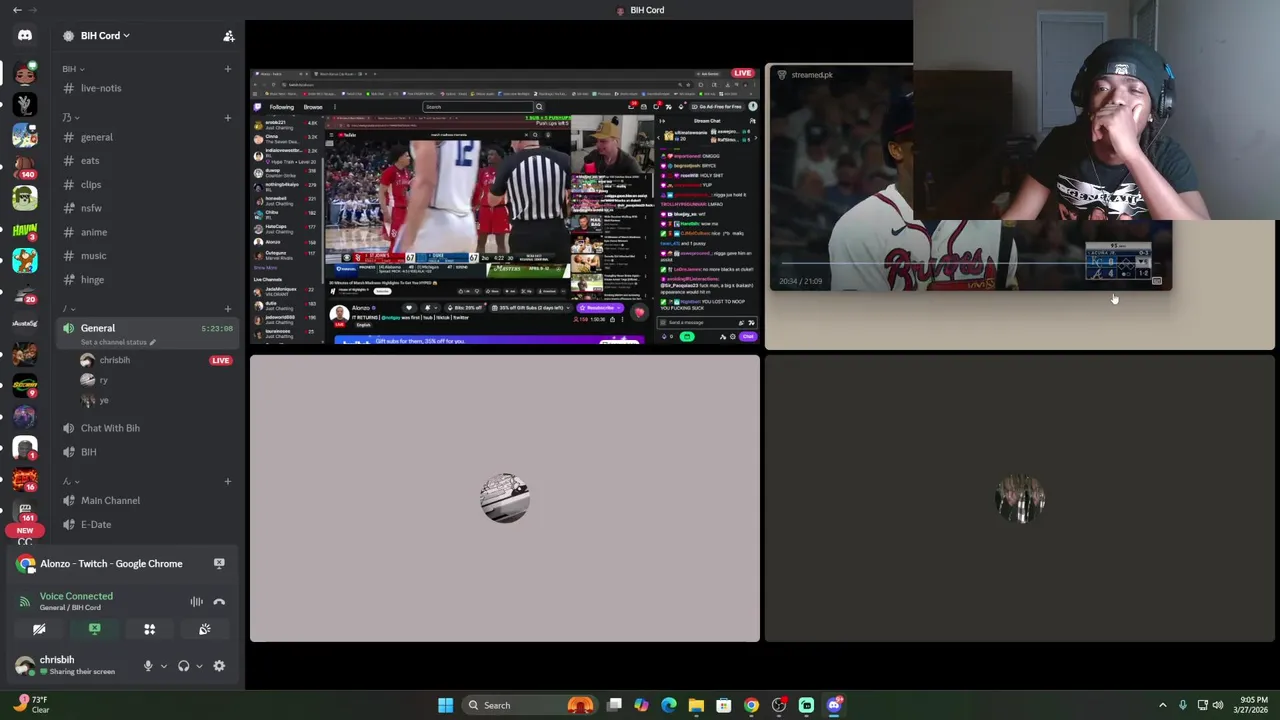The image size is (1280, 720).
Task: Open the music channel
Action: point(146,256)
